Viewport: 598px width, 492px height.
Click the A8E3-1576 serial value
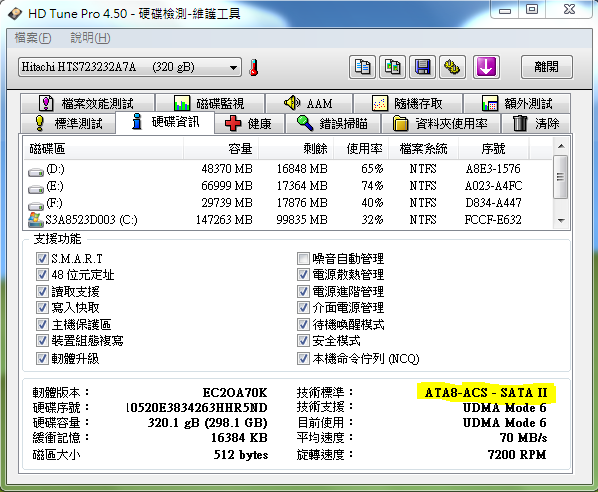click(493, 169)
